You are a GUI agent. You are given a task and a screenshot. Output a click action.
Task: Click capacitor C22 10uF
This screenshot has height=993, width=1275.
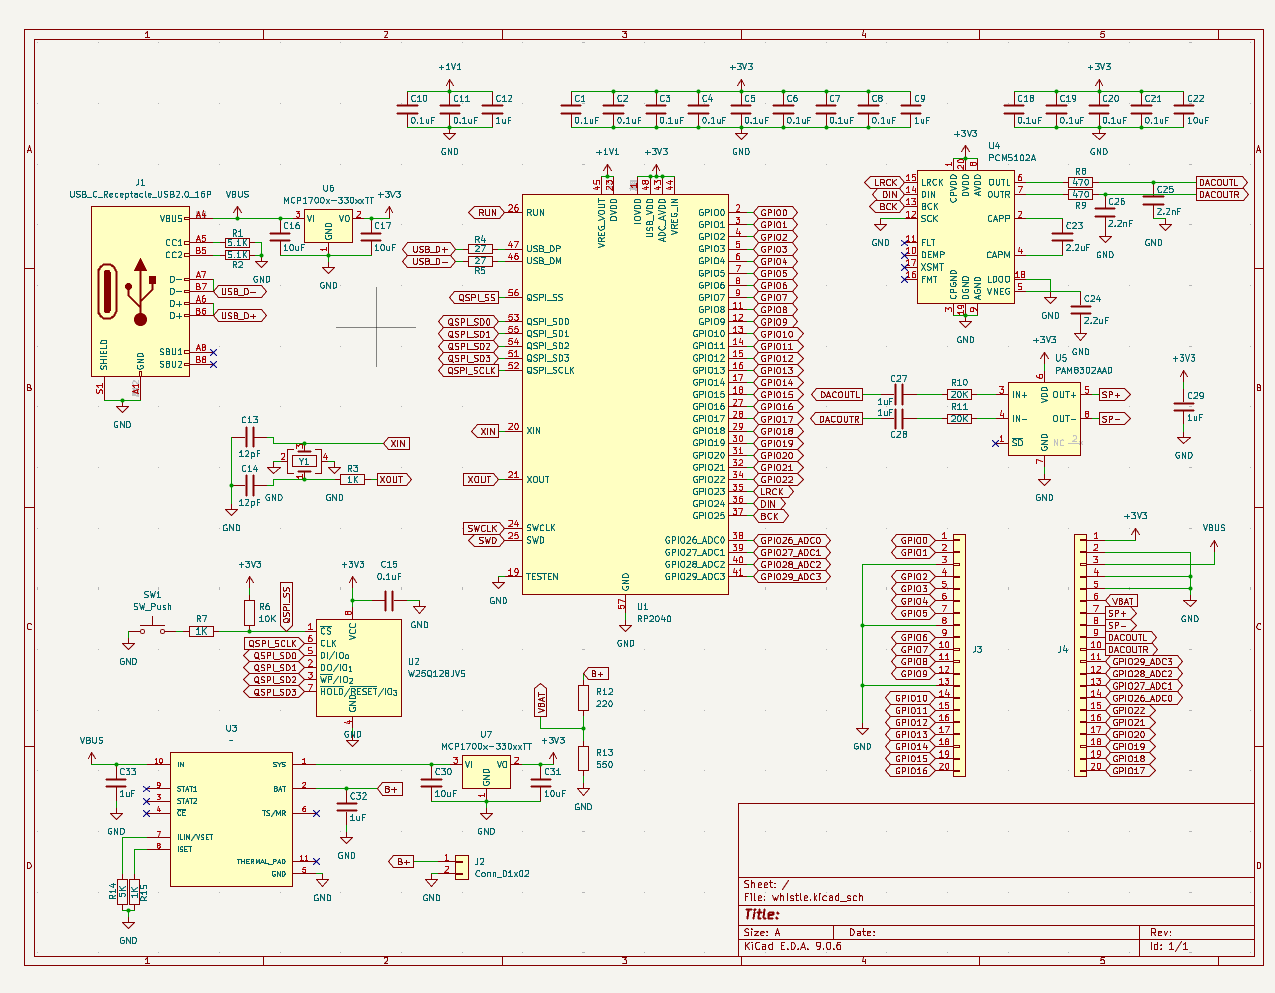[1184, 110]
